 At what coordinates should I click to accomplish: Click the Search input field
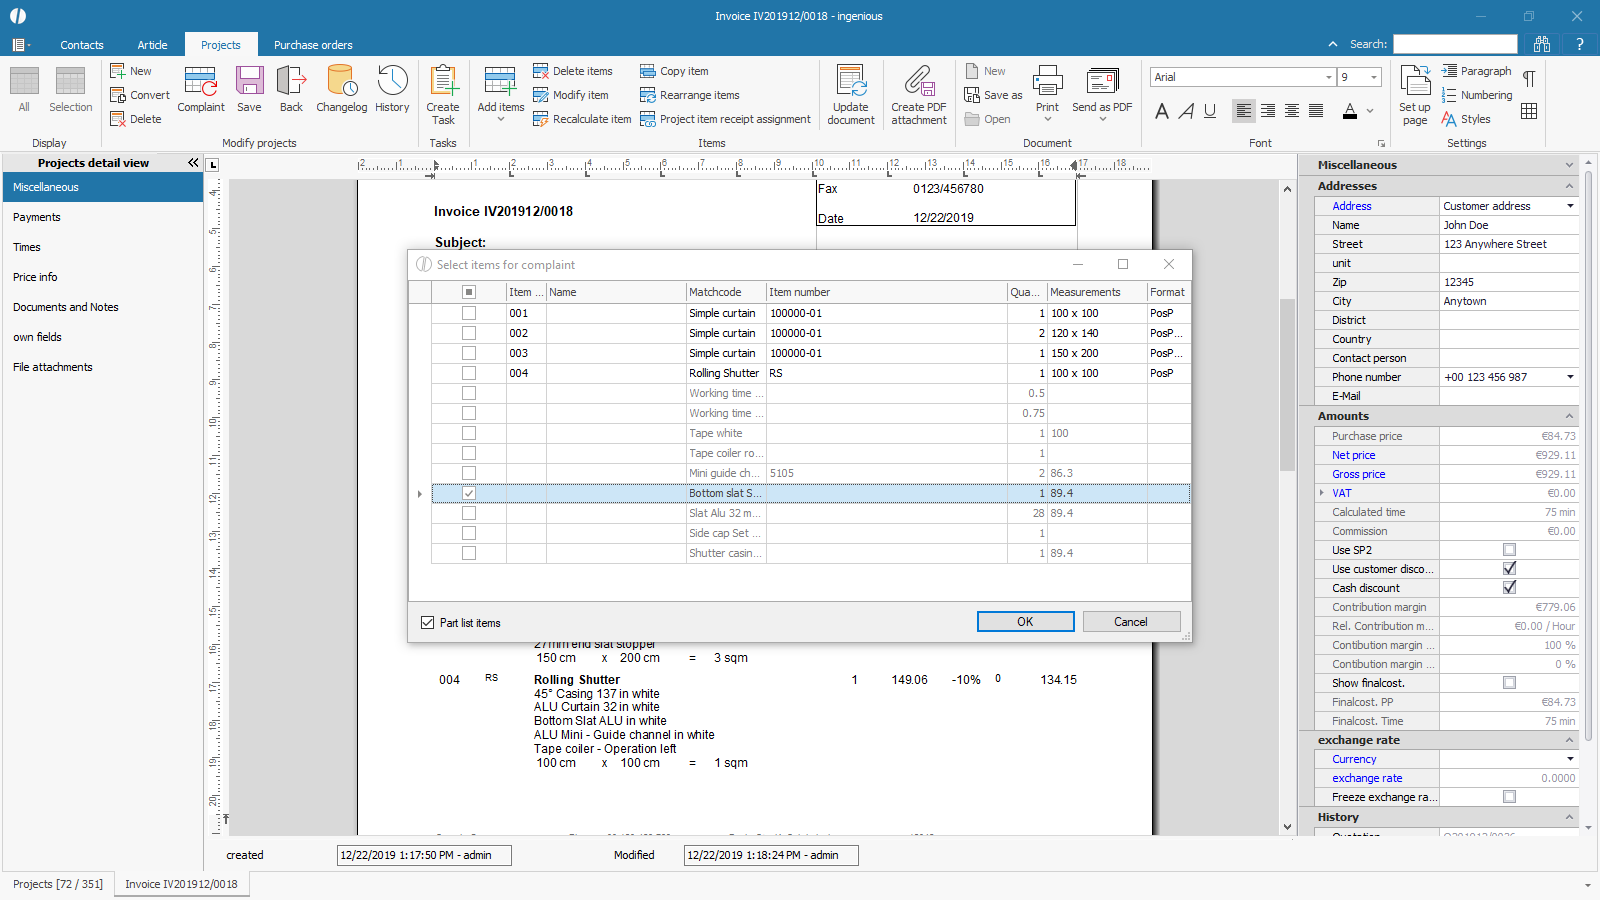[1455, 44]
